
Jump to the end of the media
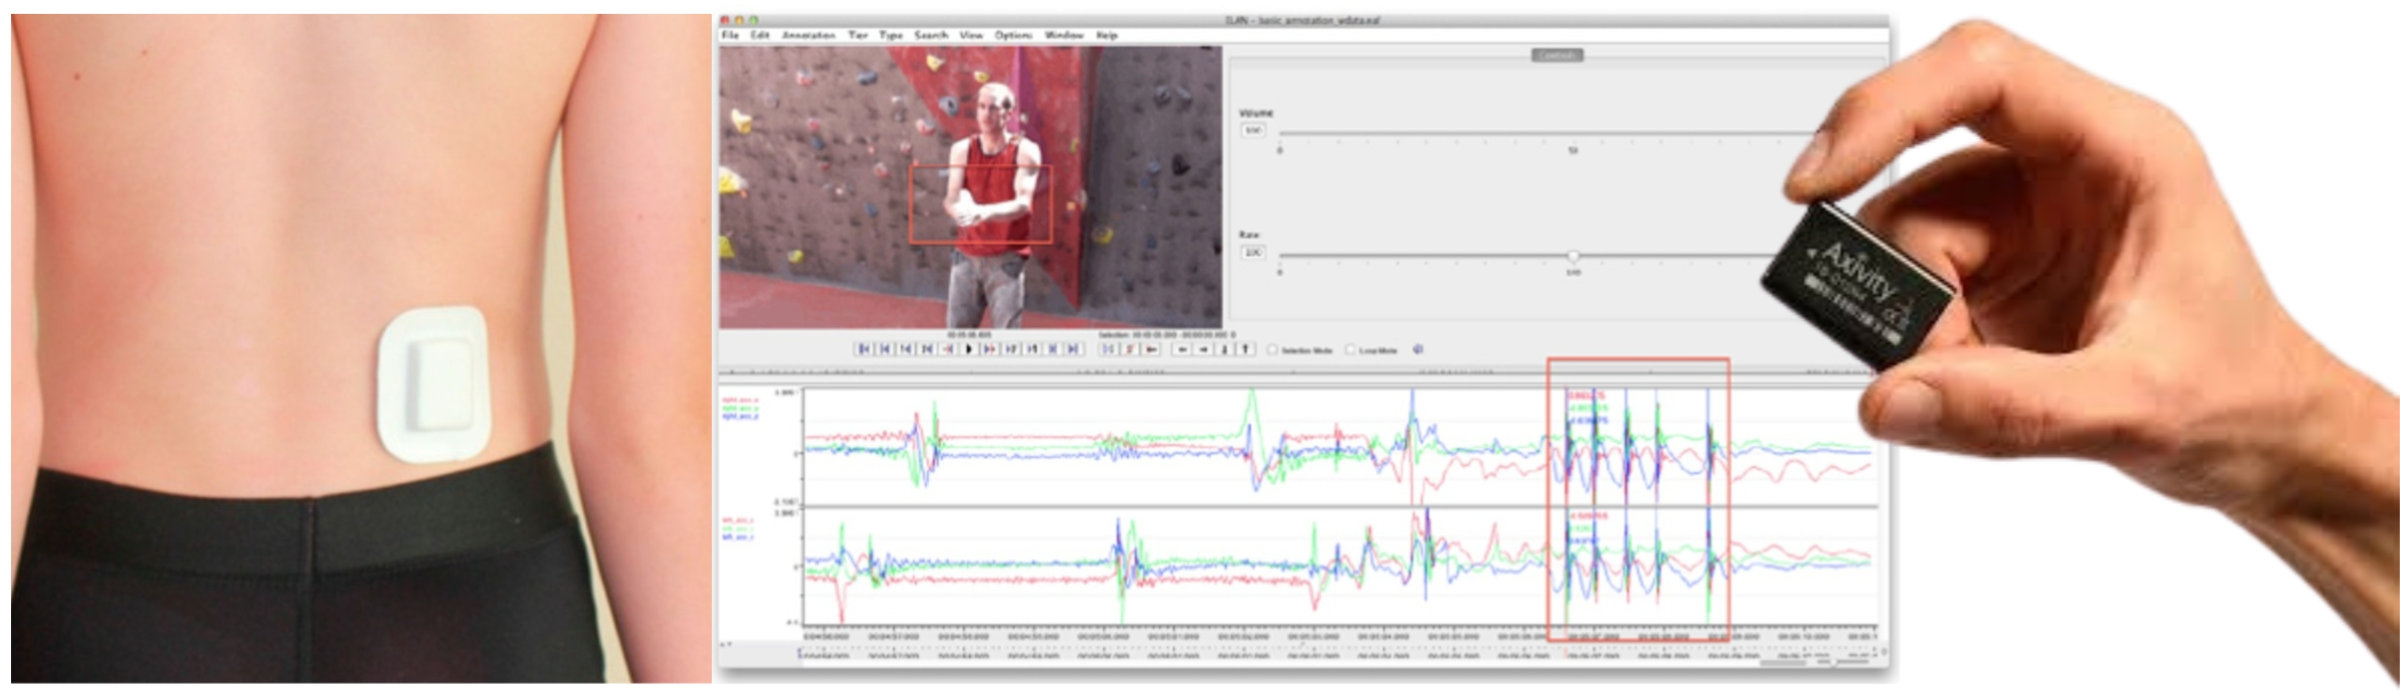point(1074,349)
